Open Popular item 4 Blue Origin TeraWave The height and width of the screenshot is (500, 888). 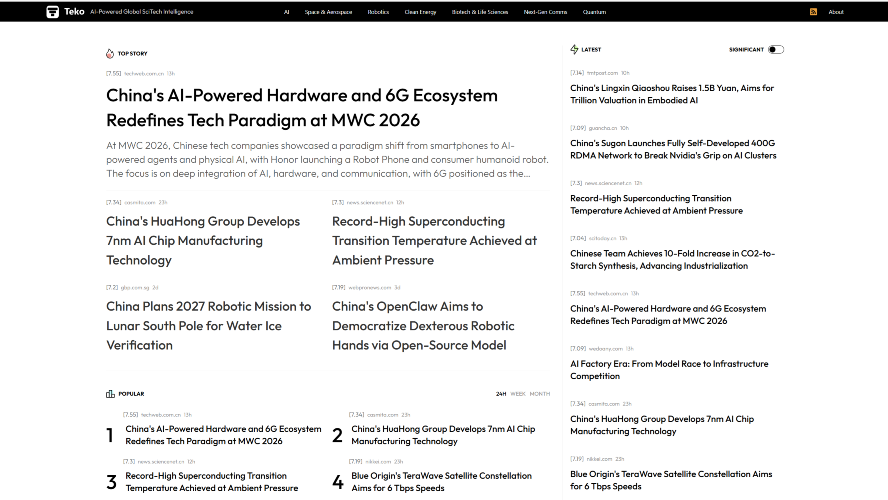pyautogui.click(x=441, y=482)
